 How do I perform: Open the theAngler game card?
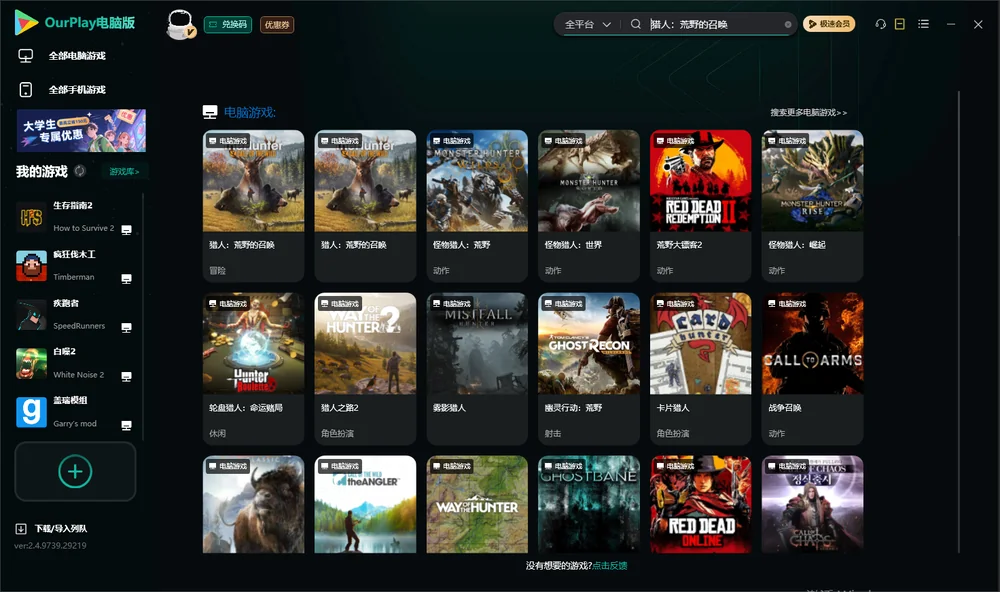point(365,504)
